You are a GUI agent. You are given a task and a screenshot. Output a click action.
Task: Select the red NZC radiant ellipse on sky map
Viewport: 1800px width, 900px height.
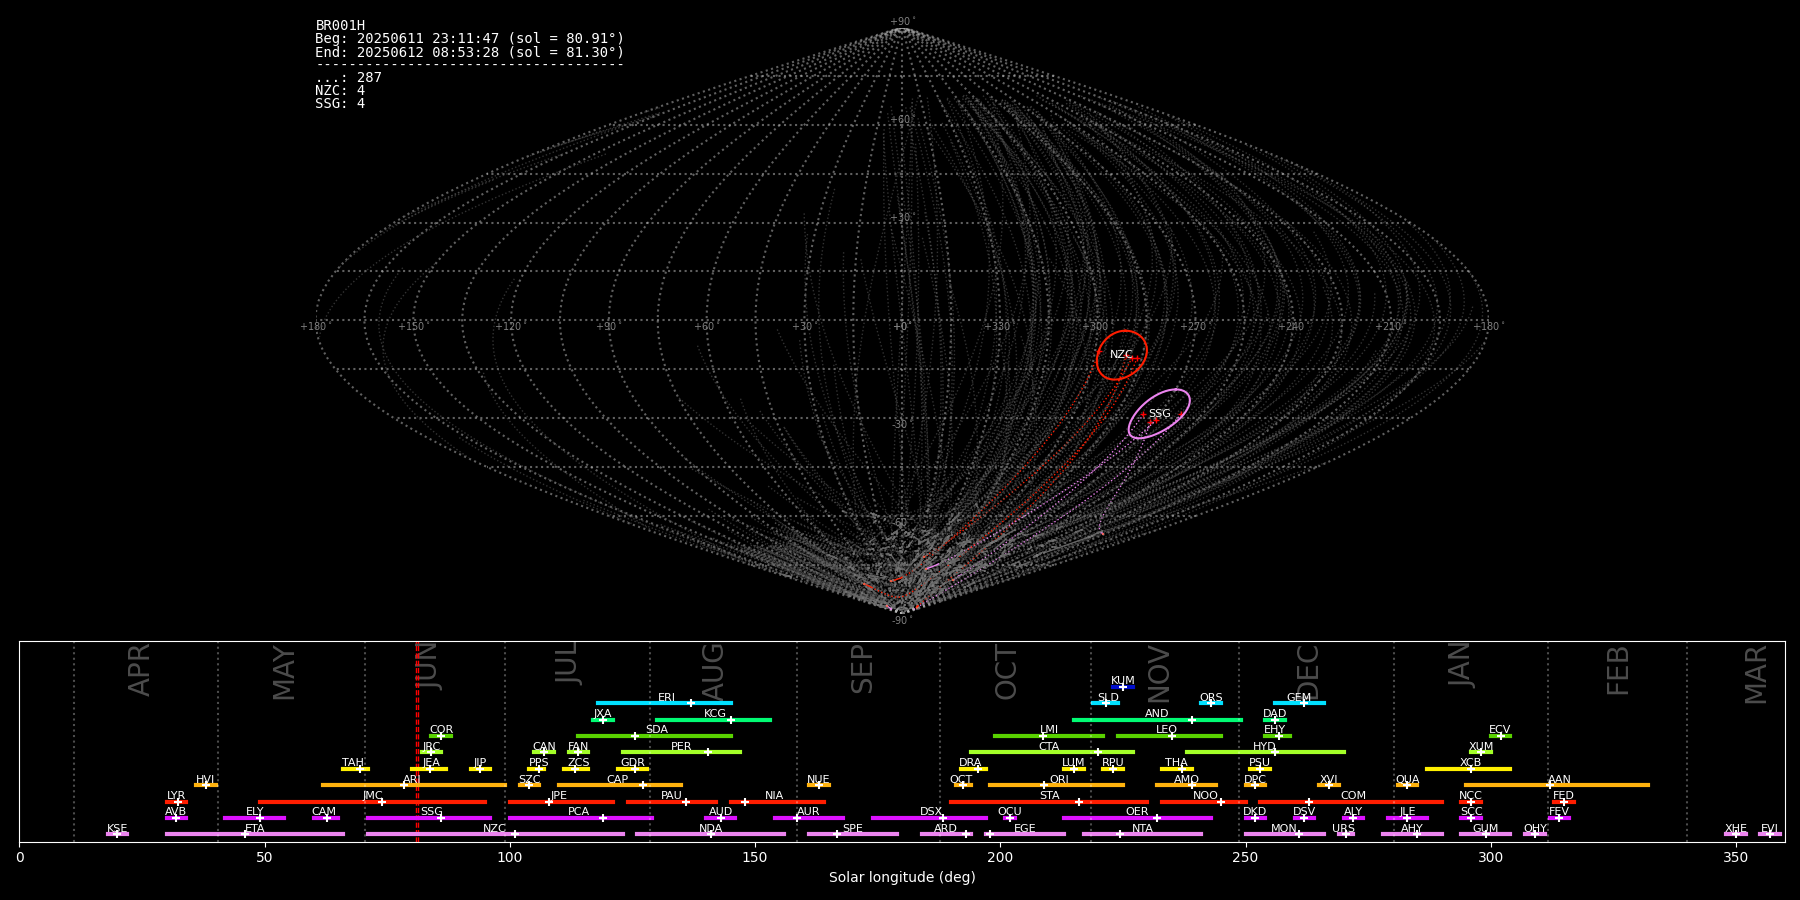[1122, 355]
